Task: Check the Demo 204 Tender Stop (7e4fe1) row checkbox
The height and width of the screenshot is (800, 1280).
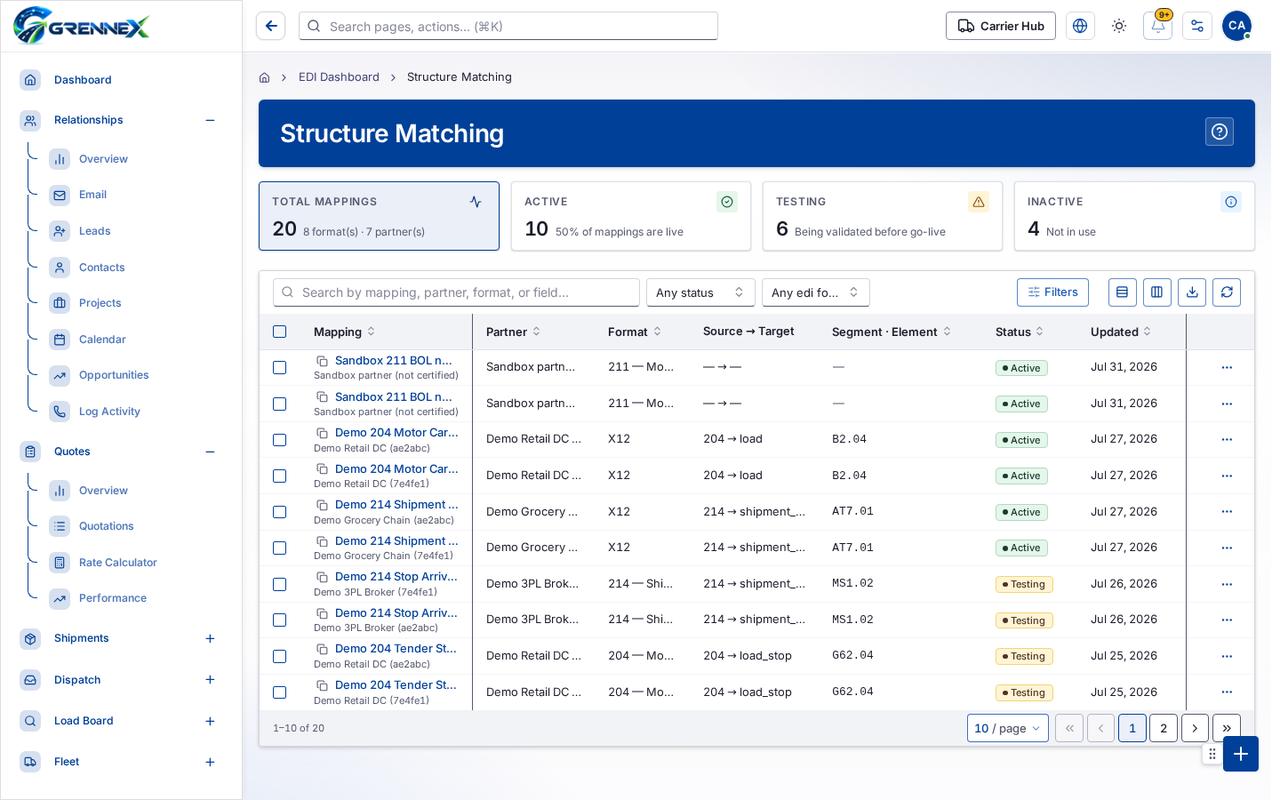Action: point(280,692)
